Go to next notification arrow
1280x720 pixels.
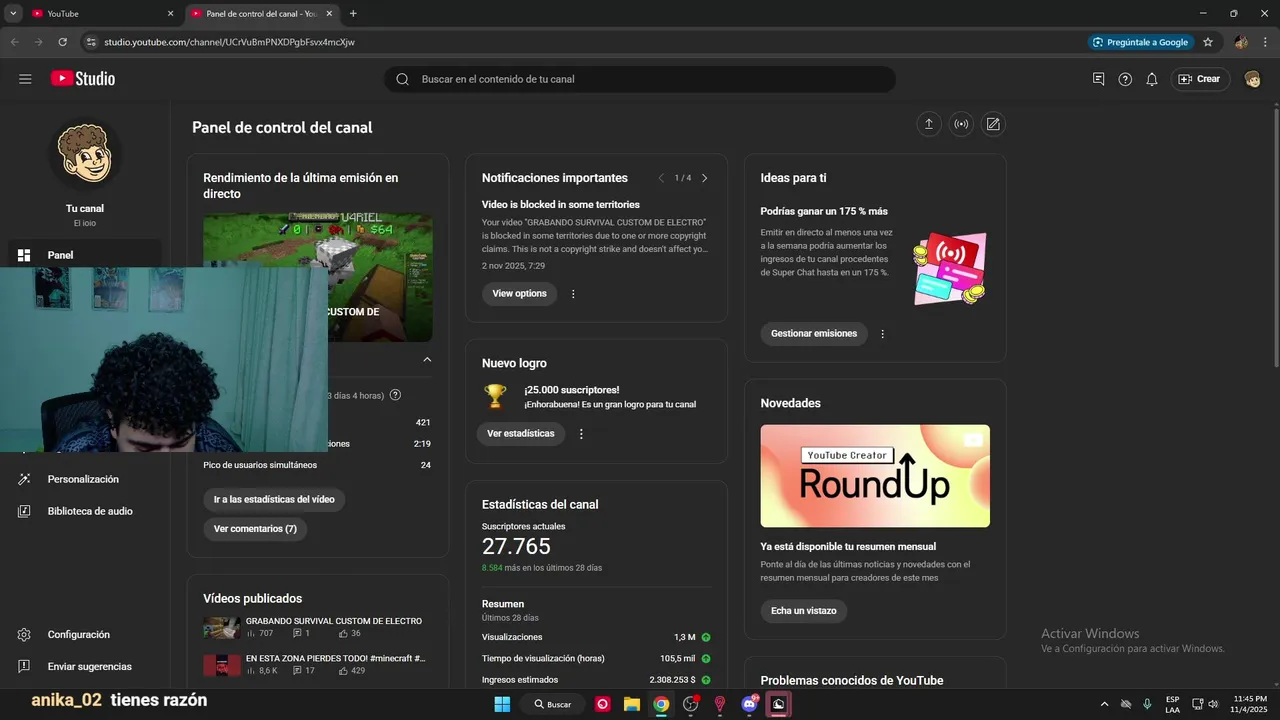tap(704, 178)
